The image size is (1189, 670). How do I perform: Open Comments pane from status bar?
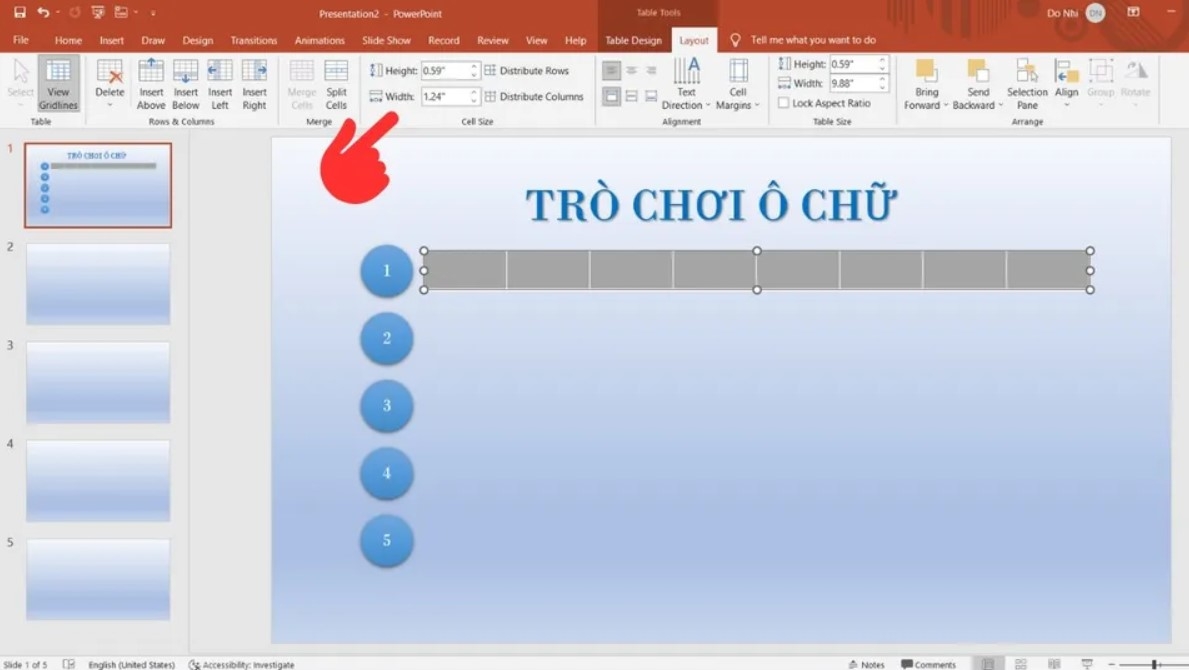(929, 664)
